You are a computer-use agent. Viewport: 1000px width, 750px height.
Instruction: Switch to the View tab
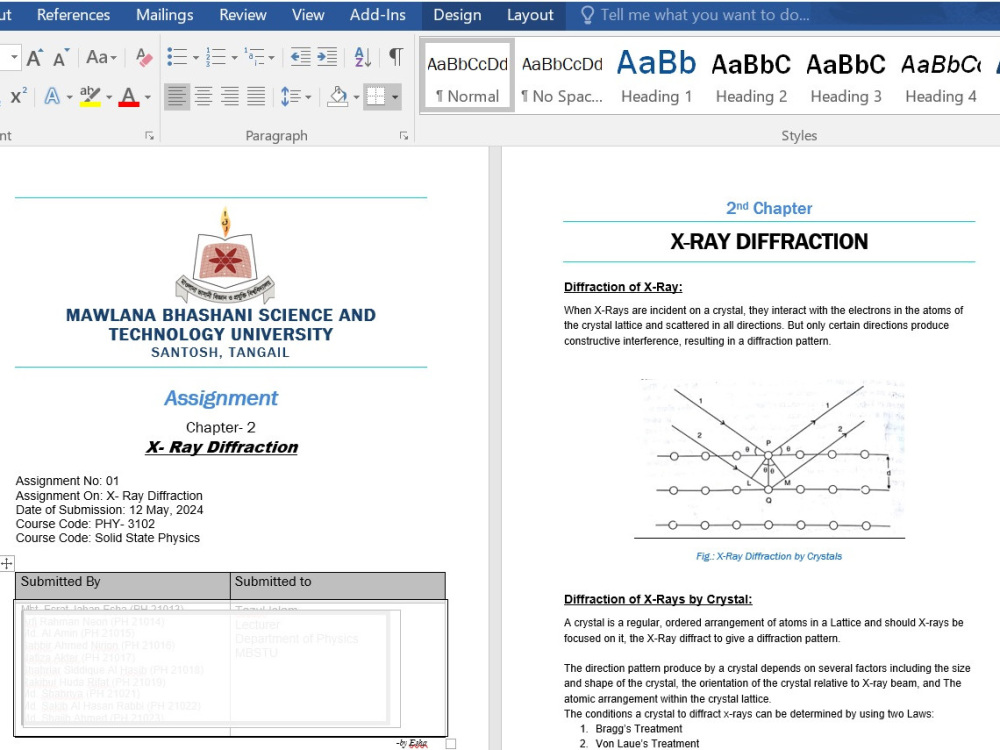308,15
